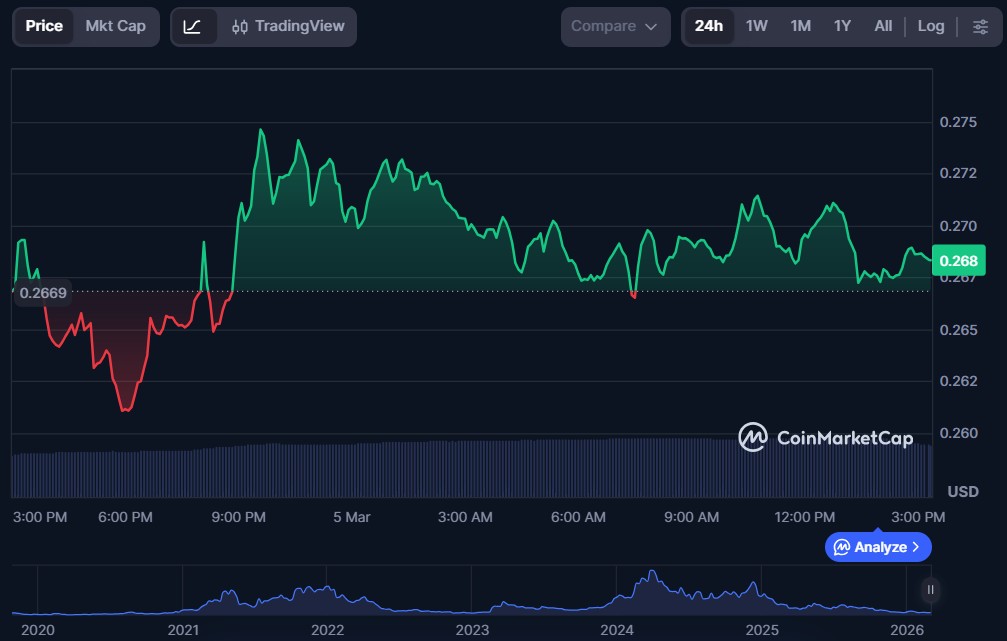Open chart settings sliders icon
The image size is (1007, 641).
980,27
